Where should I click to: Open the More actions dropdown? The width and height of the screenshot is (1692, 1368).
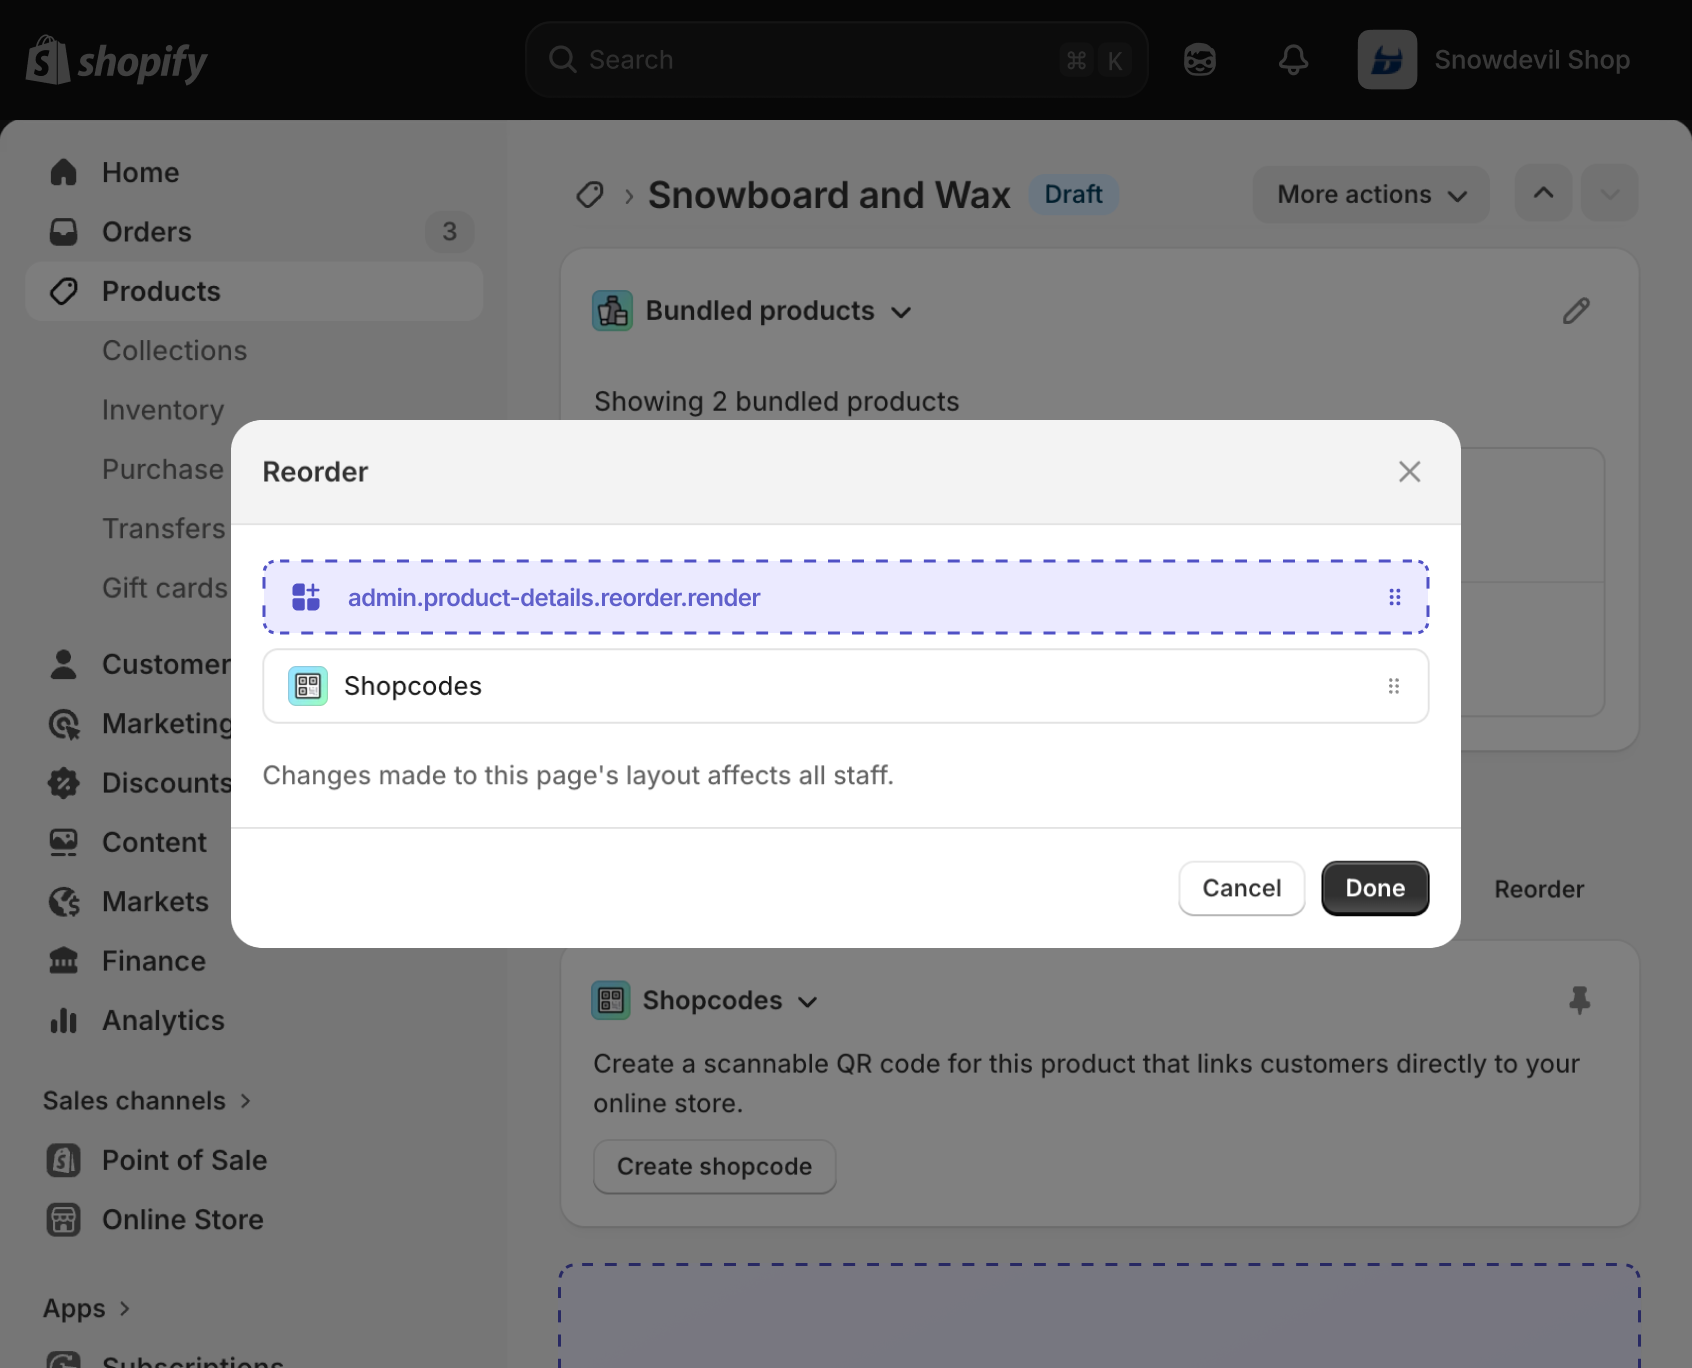[x=1371, y=194]
